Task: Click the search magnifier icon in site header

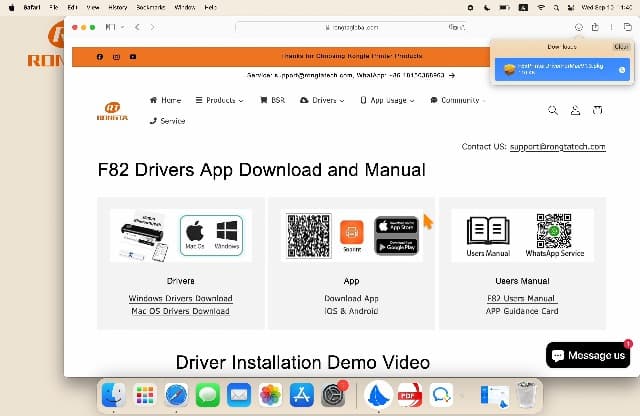Action: point(553,110)
